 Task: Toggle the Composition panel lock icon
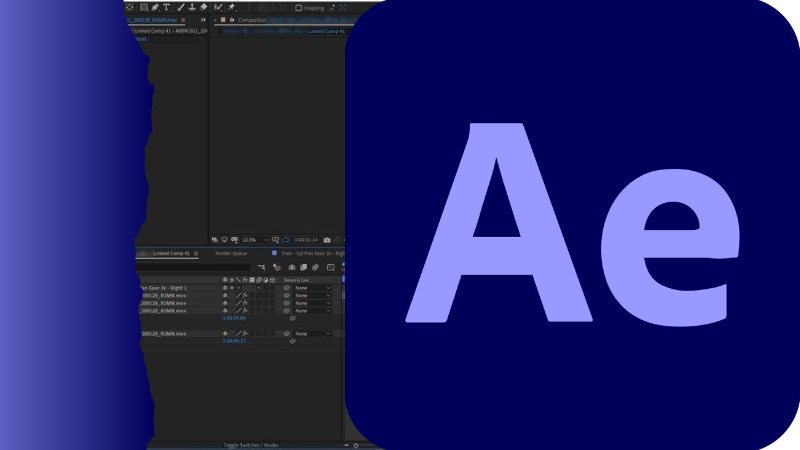point(232,20)
